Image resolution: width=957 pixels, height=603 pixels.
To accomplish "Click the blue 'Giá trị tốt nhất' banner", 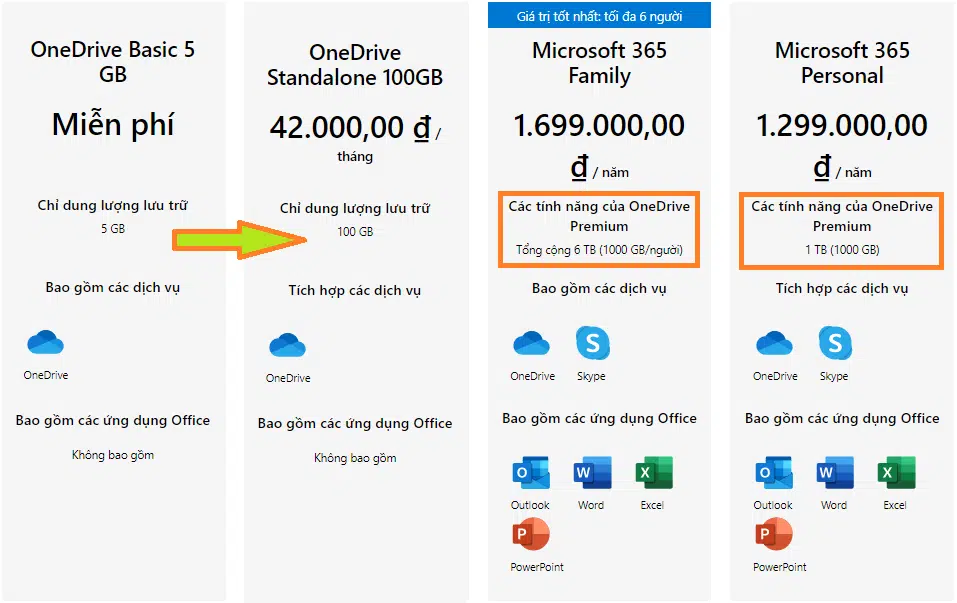I will tap(598, 14).
